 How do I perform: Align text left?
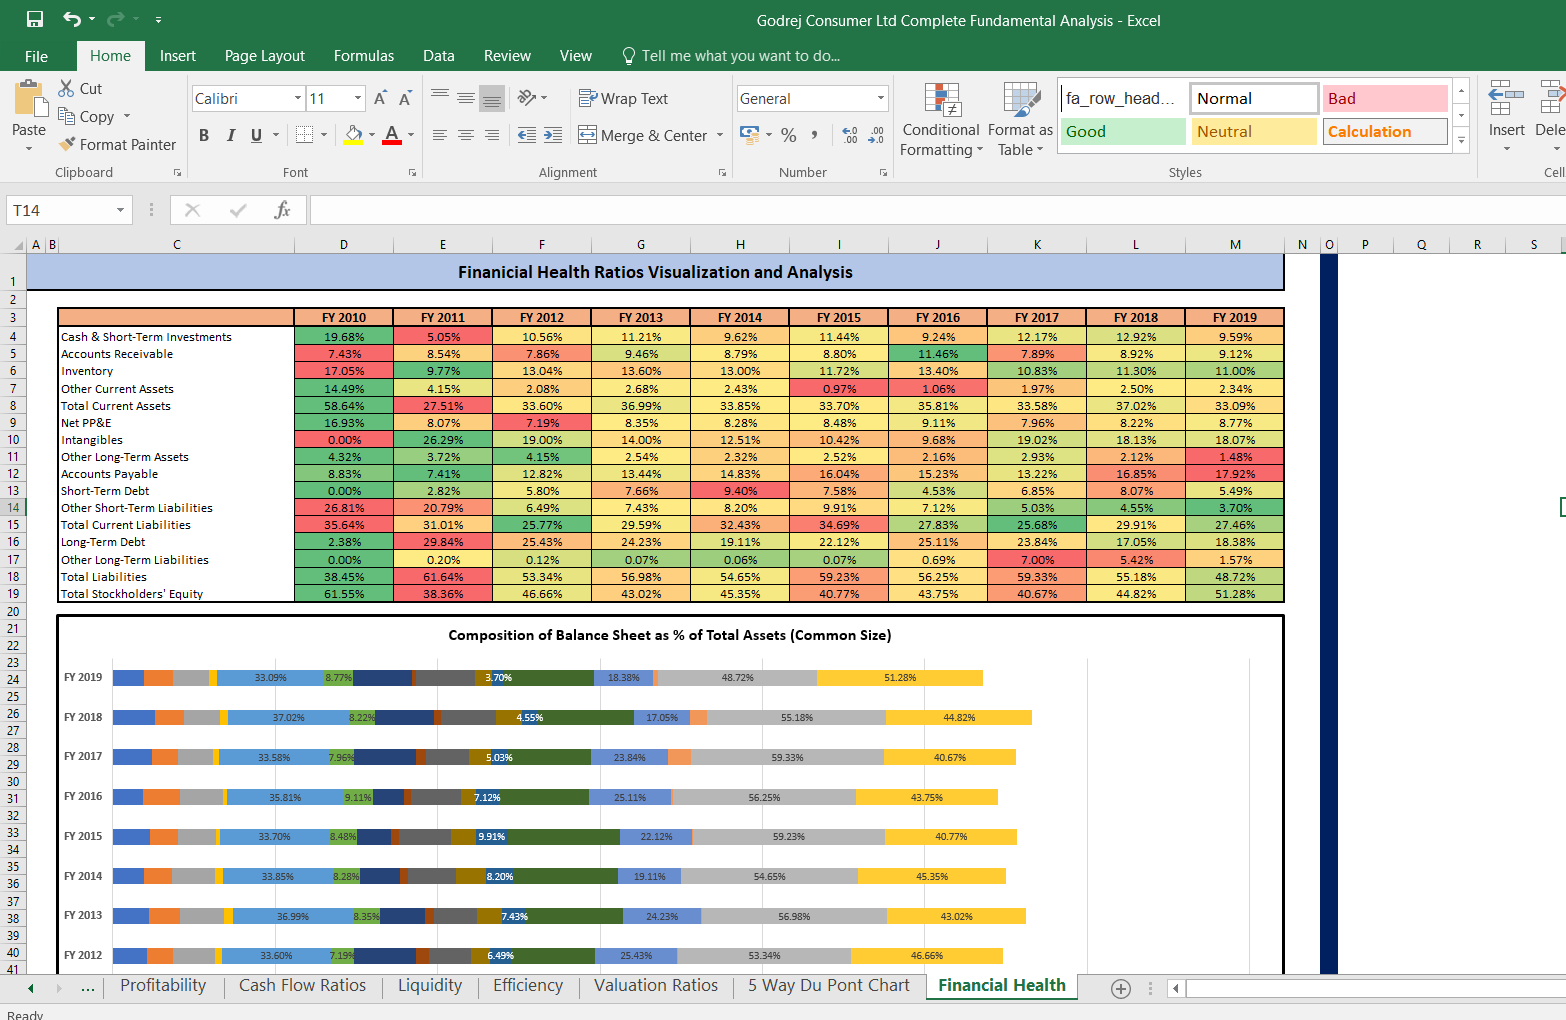pyautogui.click(x=440, y=135)
